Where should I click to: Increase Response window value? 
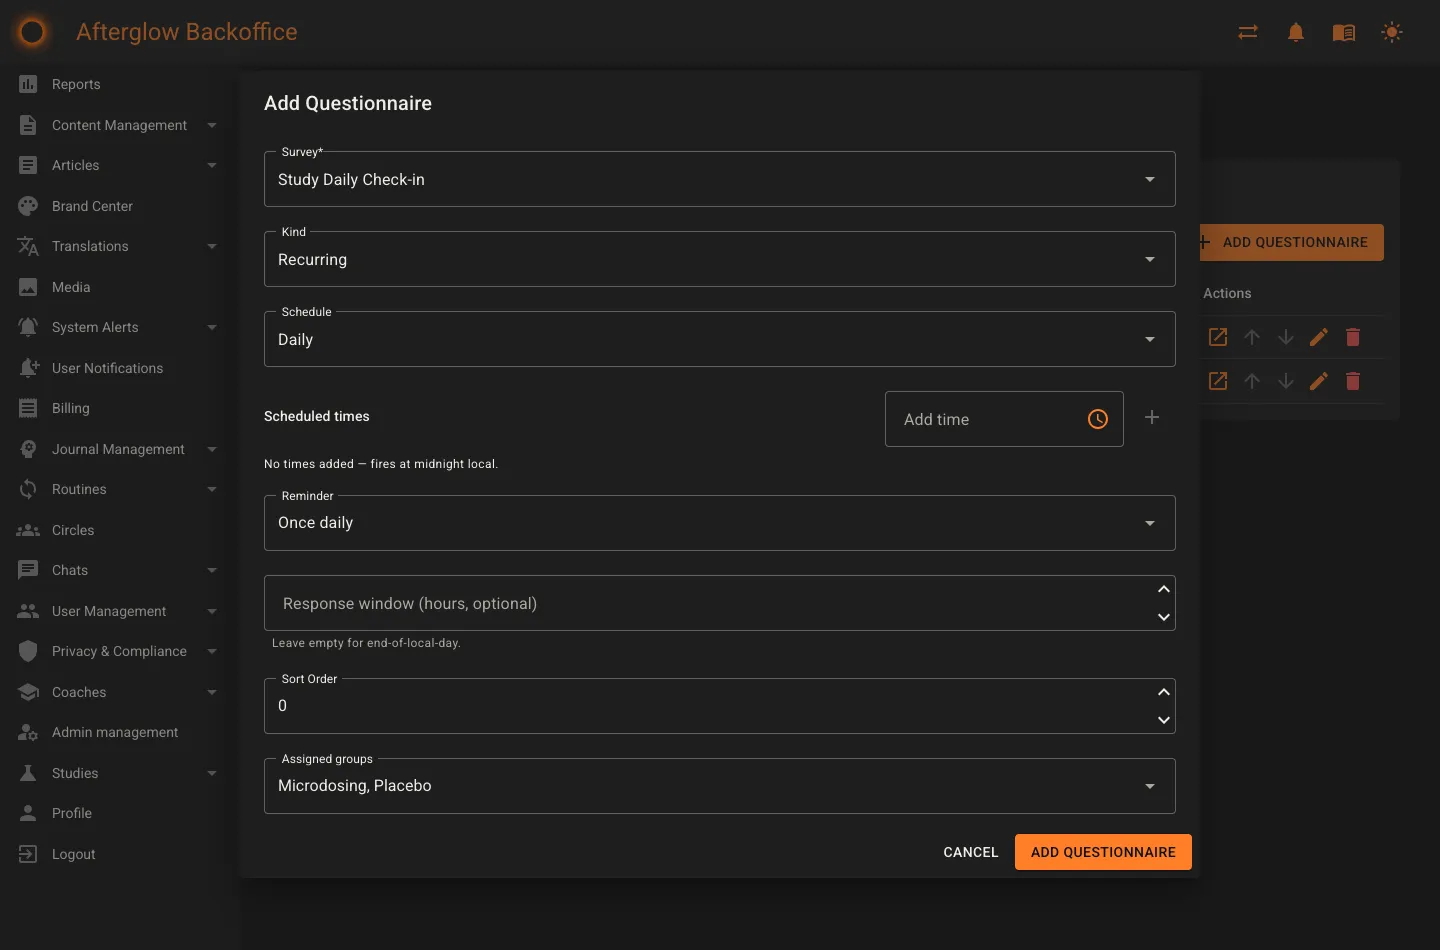[x=1163, y=589]
